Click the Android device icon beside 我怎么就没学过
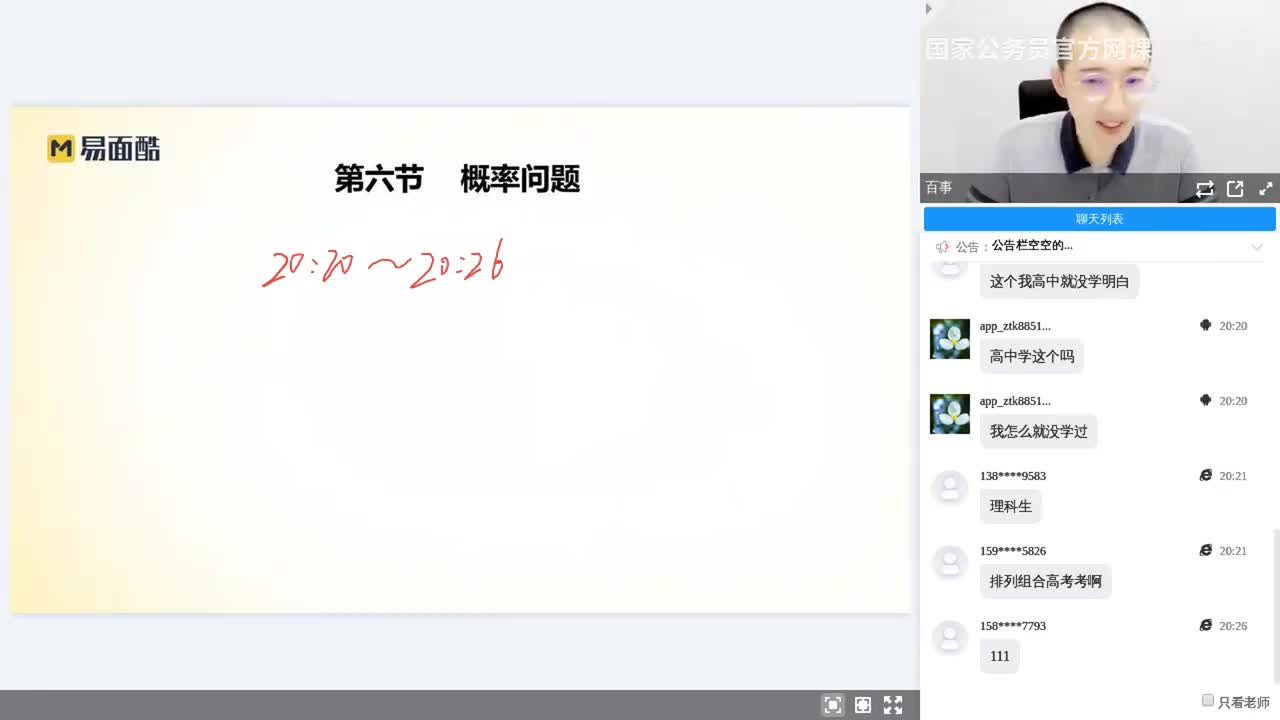The image size is (1280, 720). 1205,401
